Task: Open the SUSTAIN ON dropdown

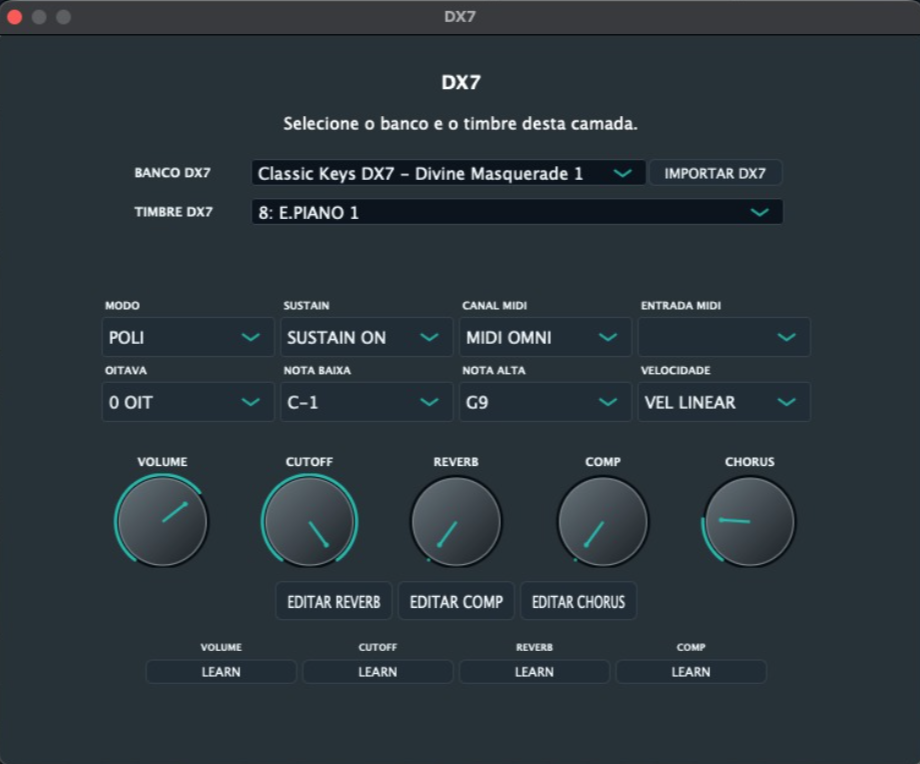Action: pyautogui.click(x=367, y=337)
